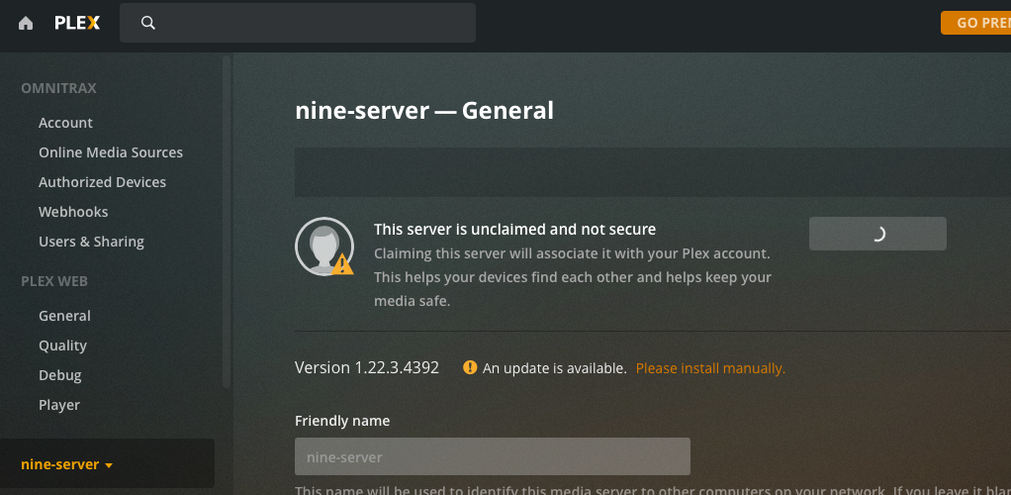The width and height of the screenshot is (1011, 495).
Task: Open Online Media Sources settings
Action: 110,153
